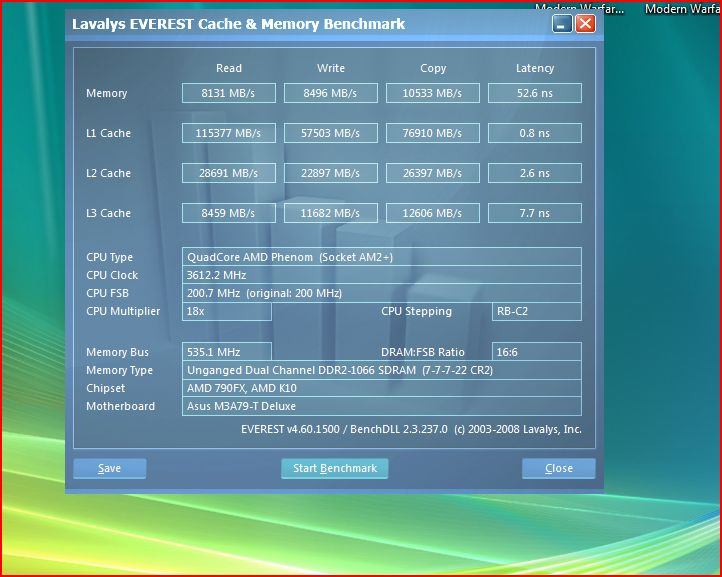
Task: Select L1 Cache Copy value 76910 MB/s
Action: (433, 133)
